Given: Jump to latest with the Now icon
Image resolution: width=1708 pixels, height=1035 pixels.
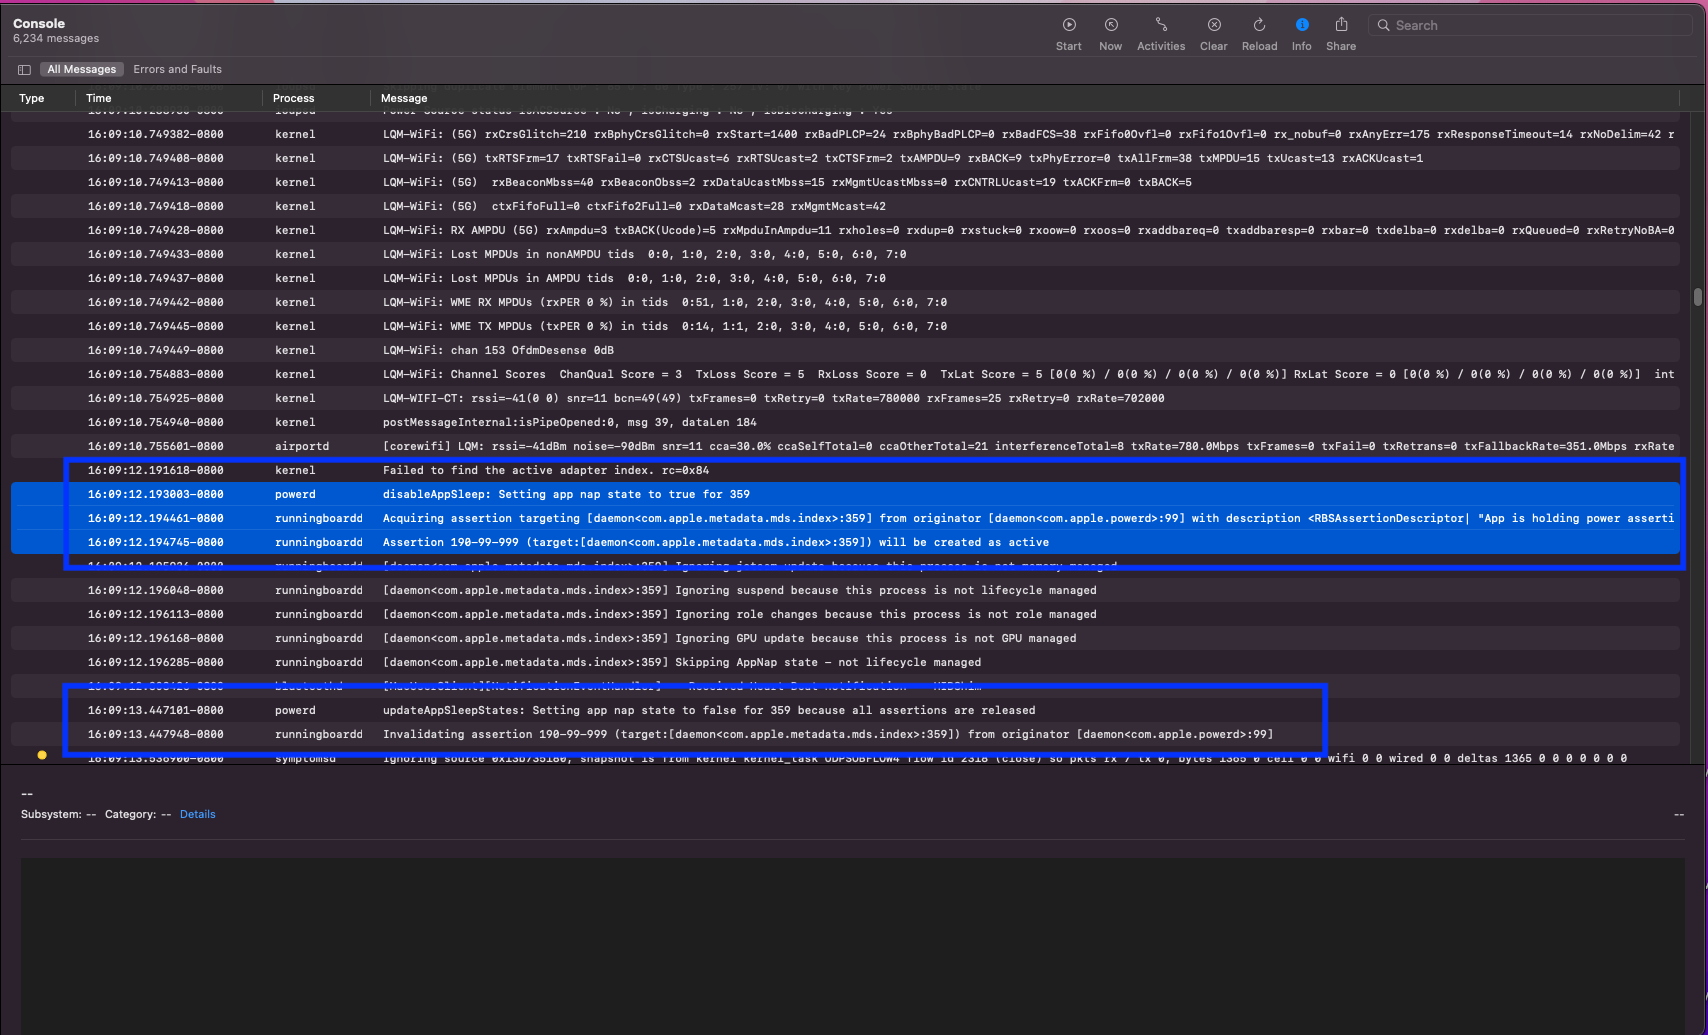Looking at the screenshot, I should pos(1111,25).
